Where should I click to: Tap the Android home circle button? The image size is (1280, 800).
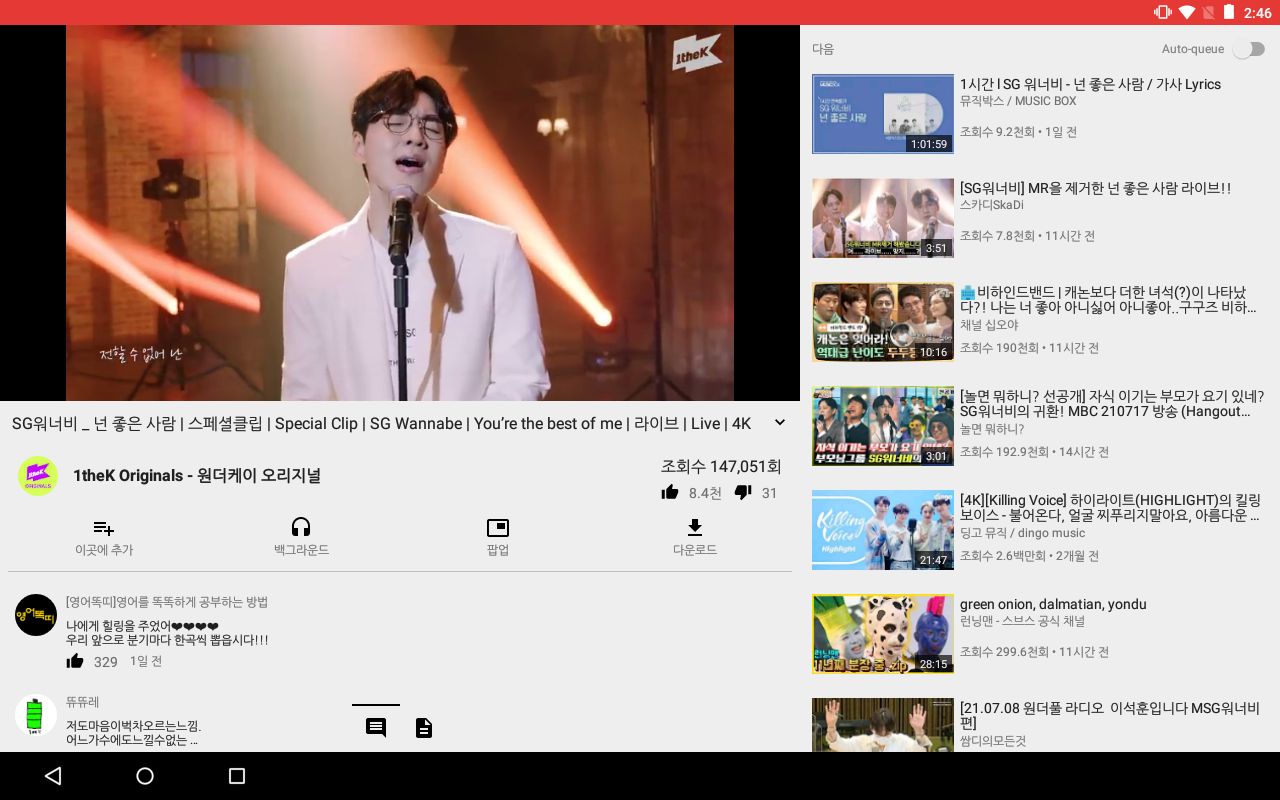click(x=145, y=776)
